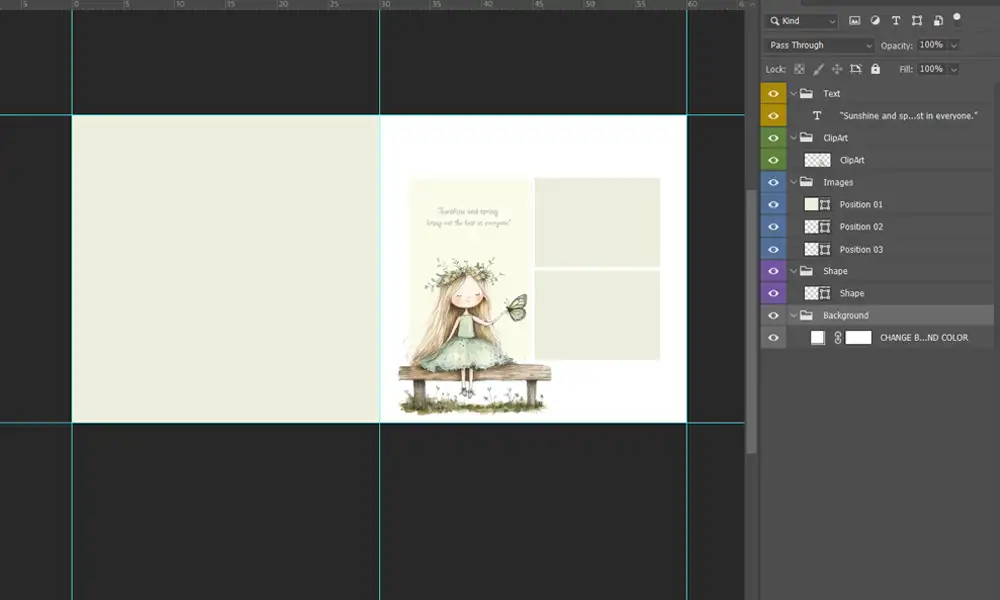Filter layers by smart objects icon
1000x600 pixels.
click(x=938, y=20)
